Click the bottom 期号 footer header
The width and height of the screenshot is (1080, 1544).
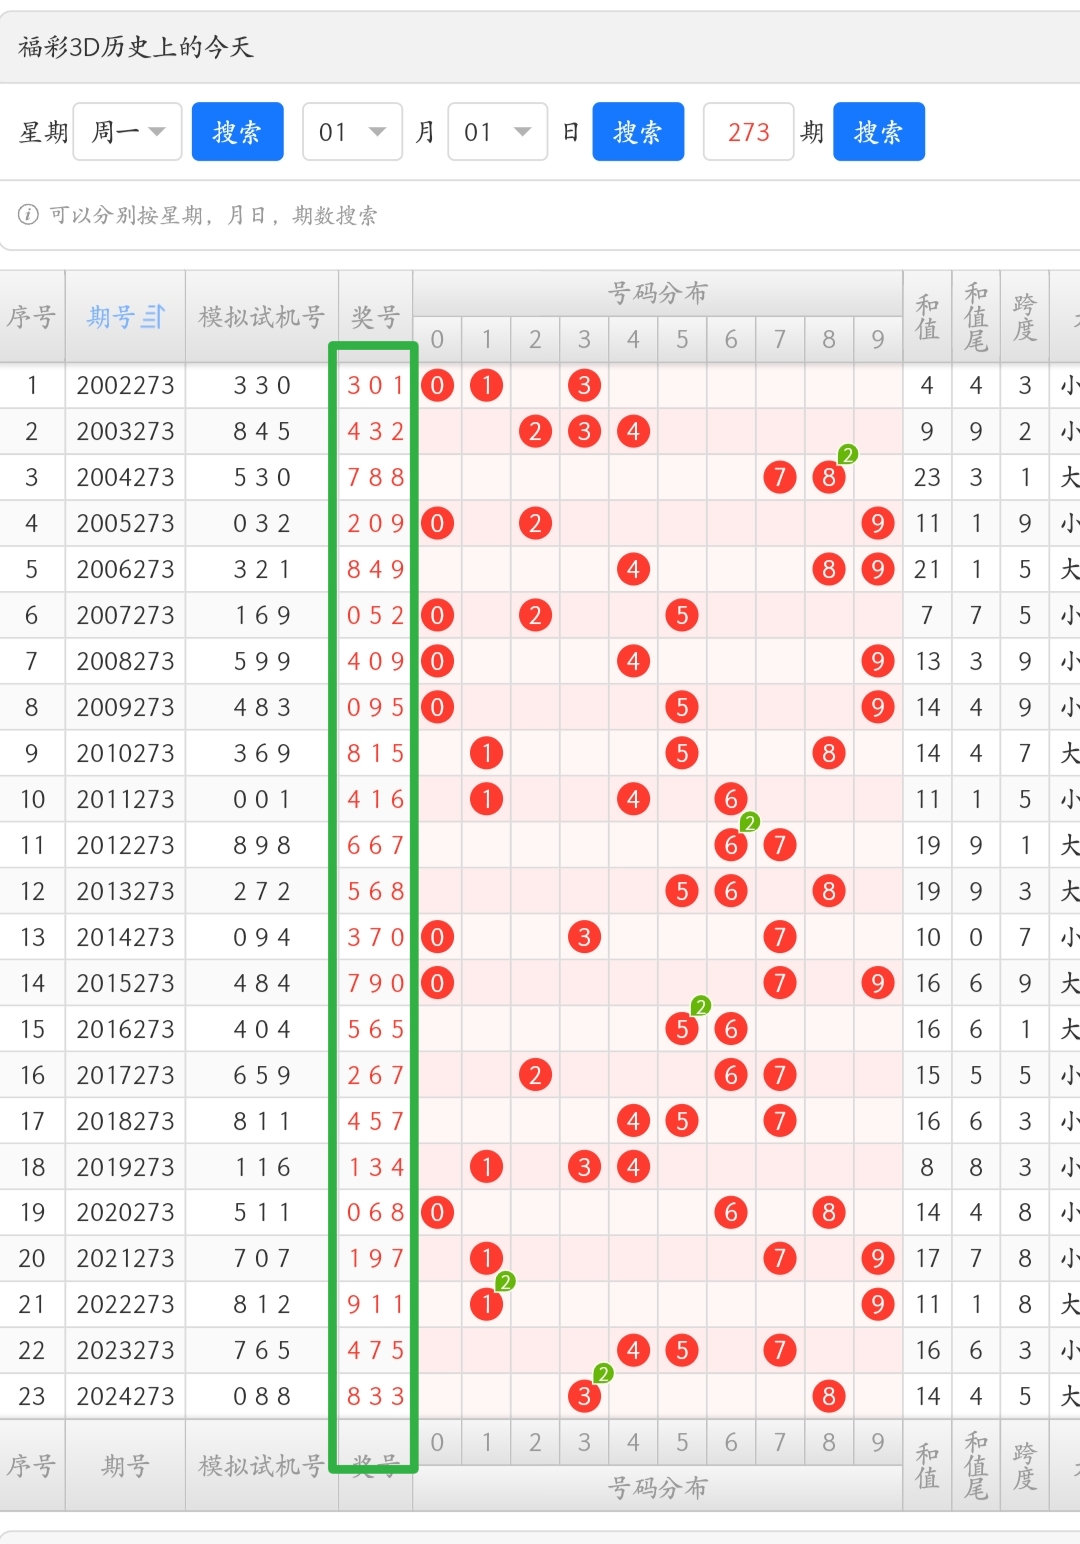pyautogui.click(x=125, y=1466)
